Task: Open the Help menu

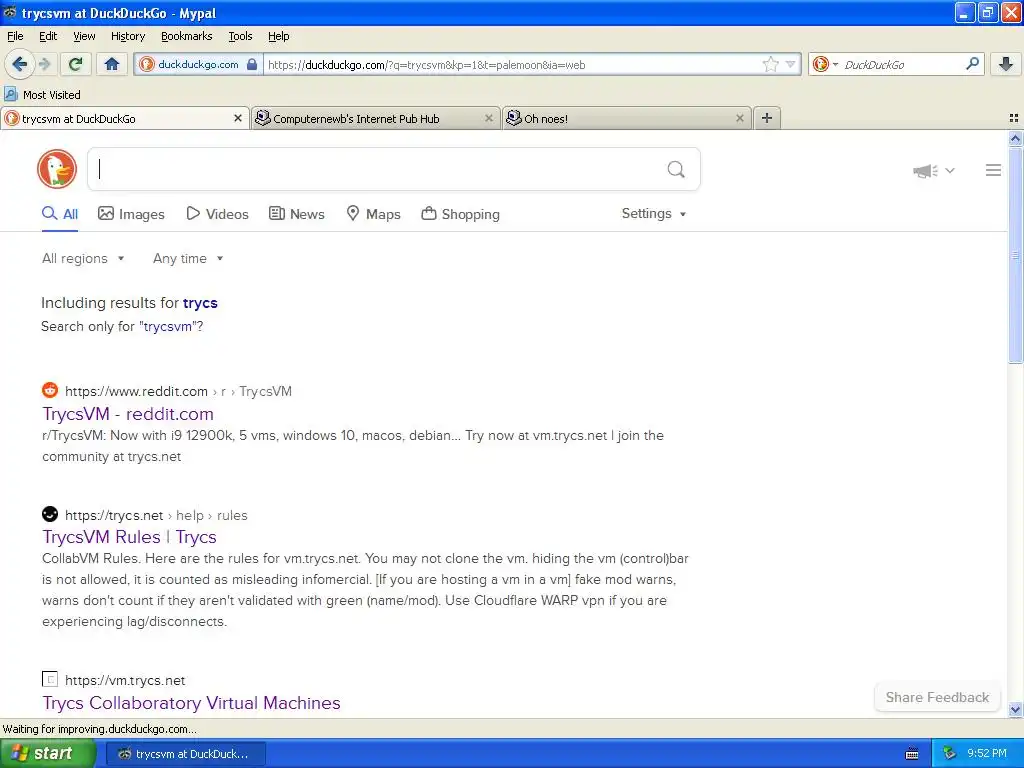Action: (279, 36)
